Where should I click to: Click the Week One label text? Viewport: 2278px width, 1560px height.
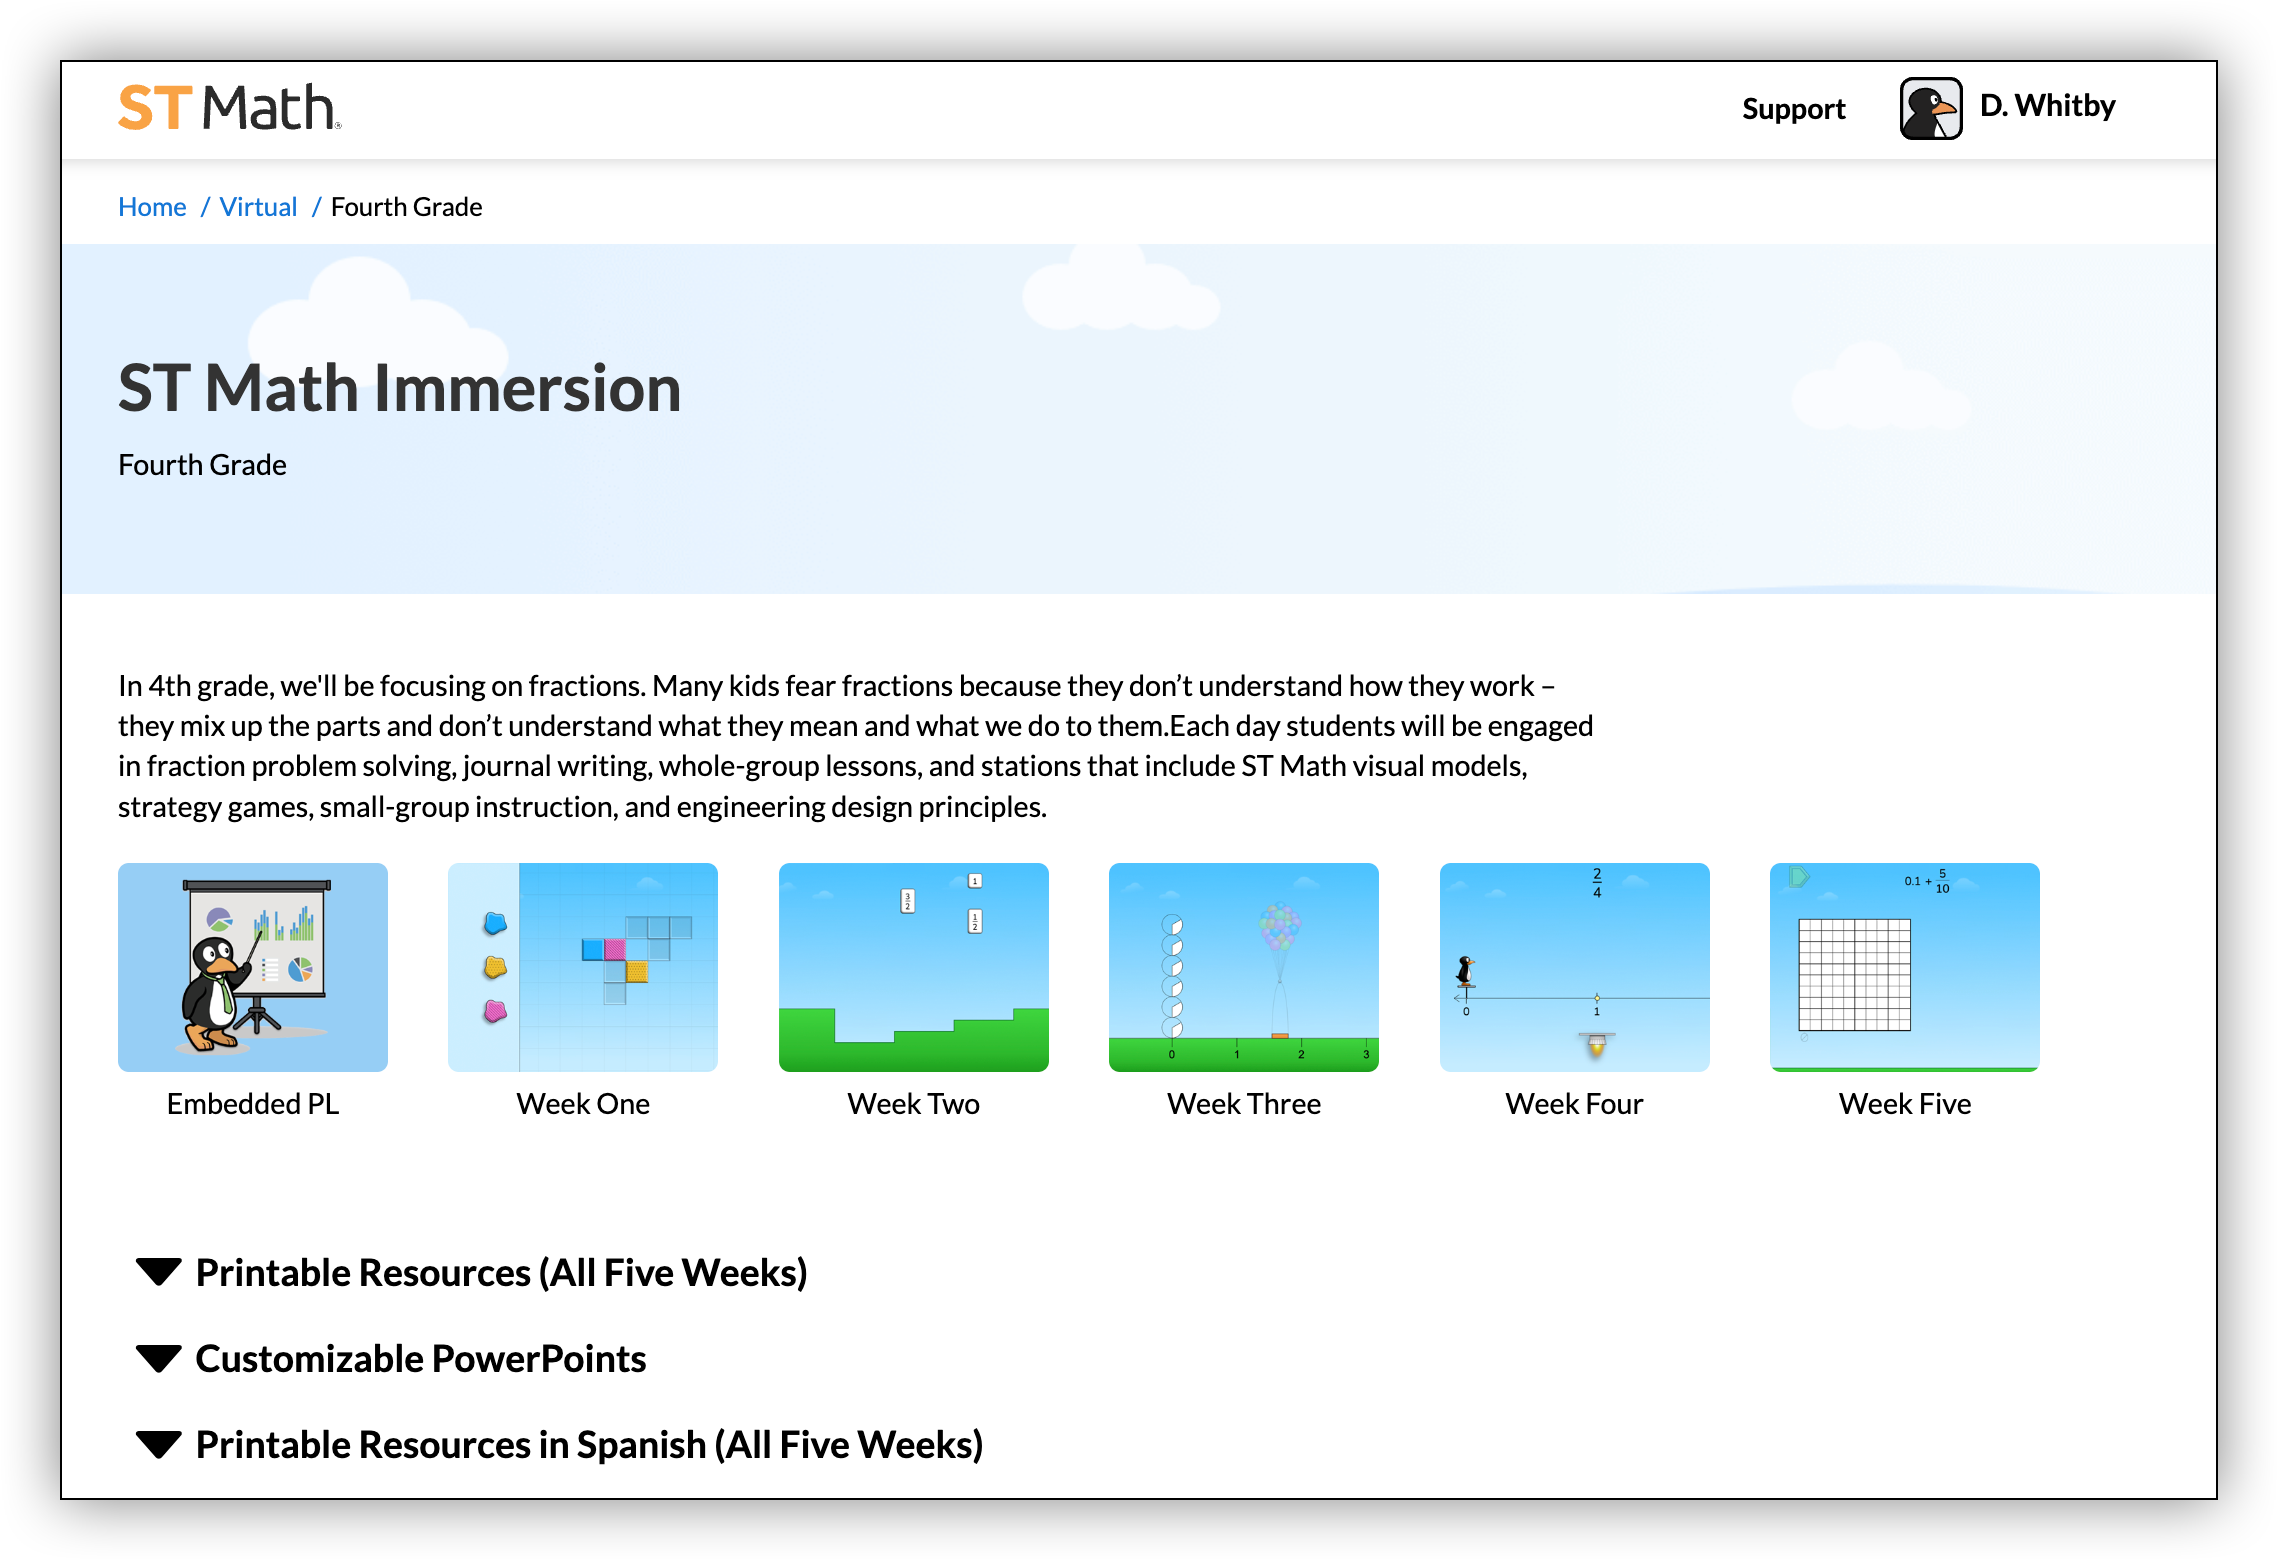tap(583, 1104)
